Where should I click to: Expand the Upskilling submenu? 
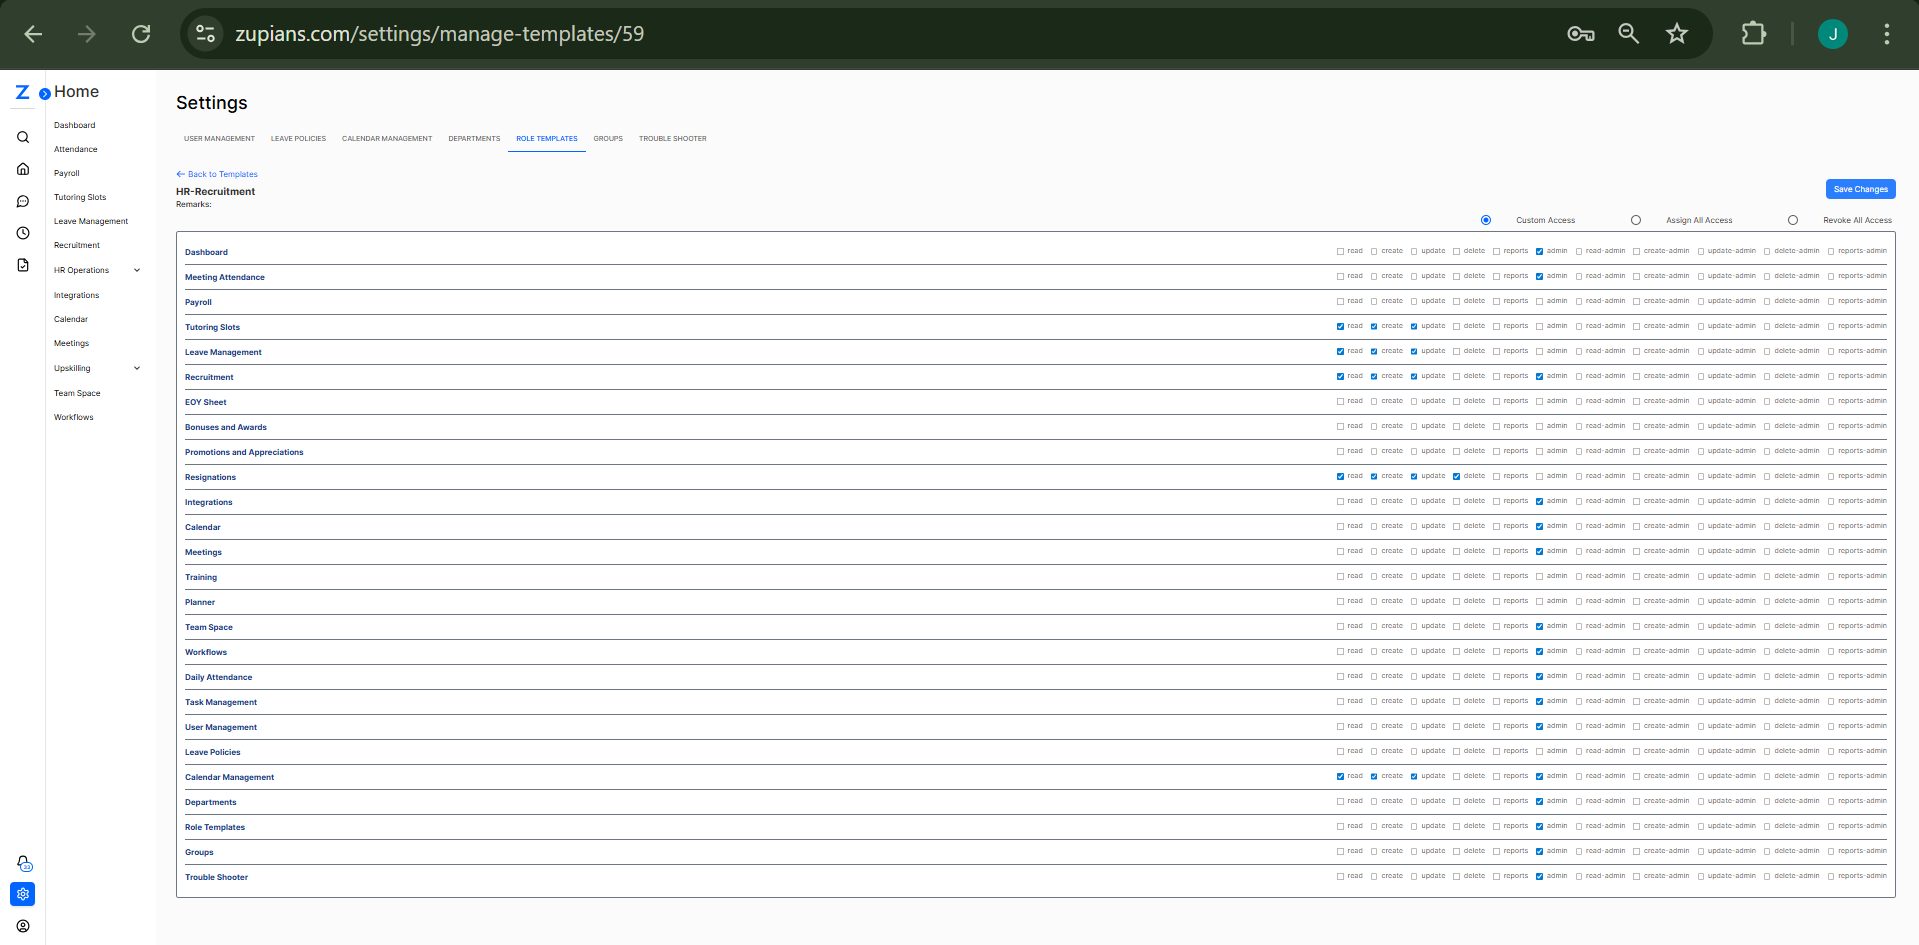[x=137, y=368]
